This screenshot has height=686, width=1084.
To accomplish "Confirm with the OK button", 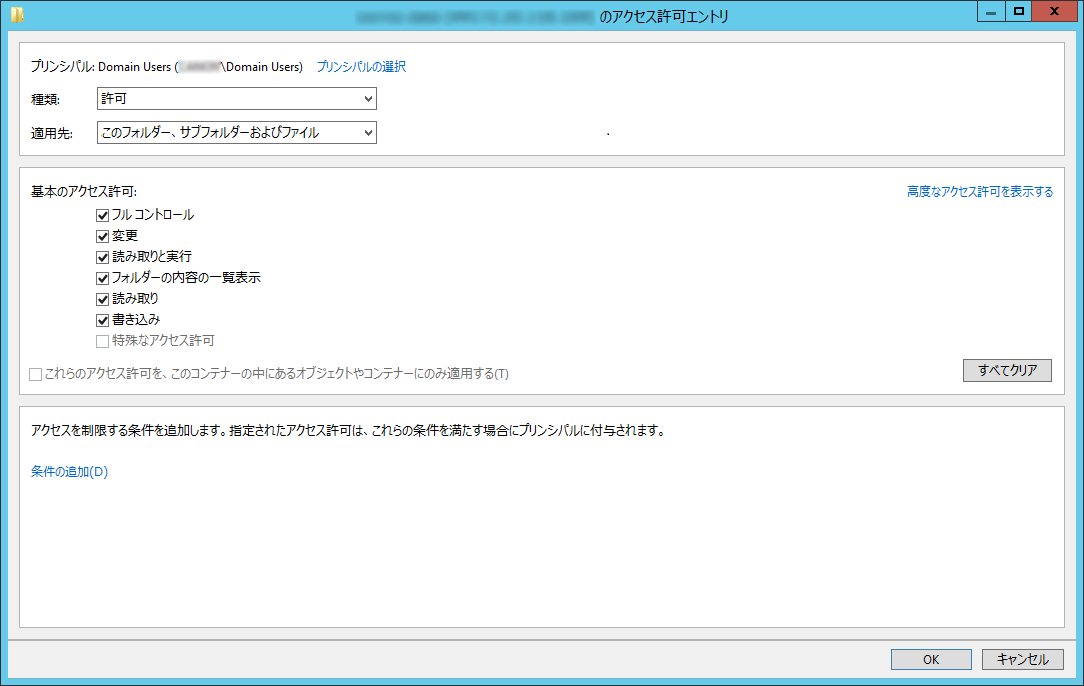I will coord(931,659).
